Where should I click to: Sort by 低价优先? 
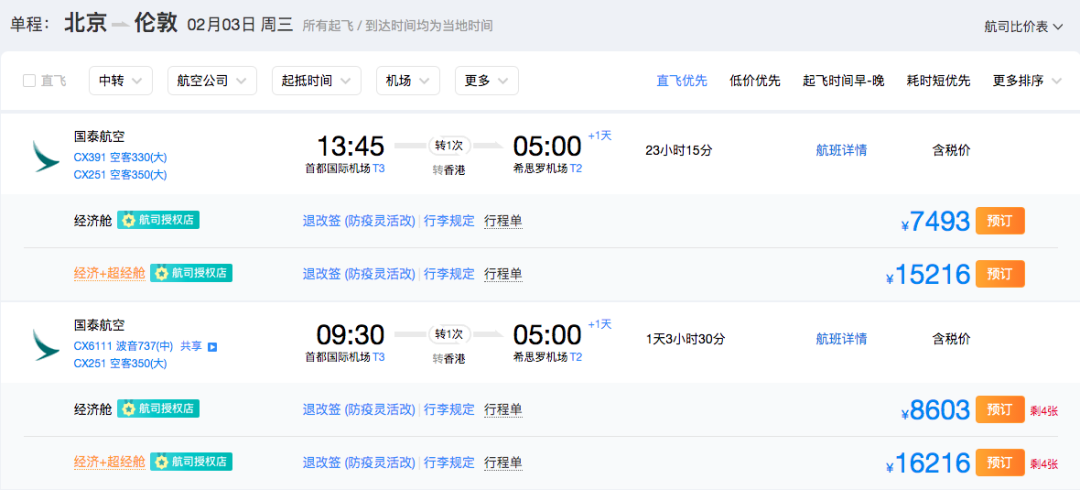point(755,81)
